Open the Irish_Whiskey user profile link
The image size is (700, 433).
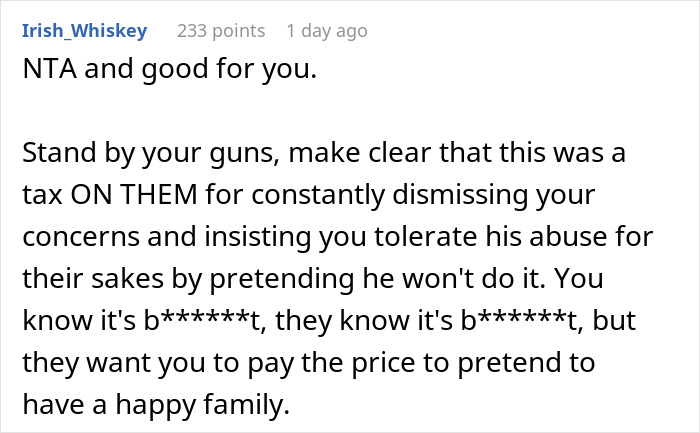click(x=84, y=31)
